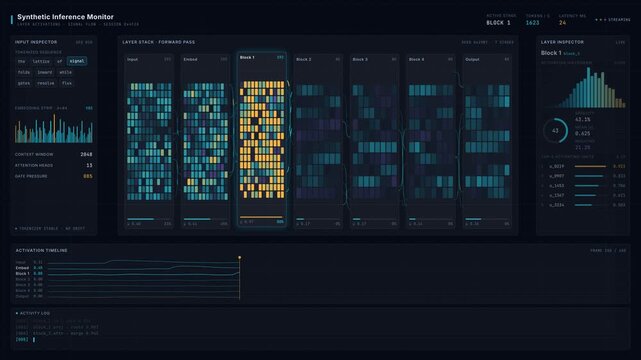641x360 pixels.
Task: Select the Embed row in Activation Timeline
Action: [127, 268]
